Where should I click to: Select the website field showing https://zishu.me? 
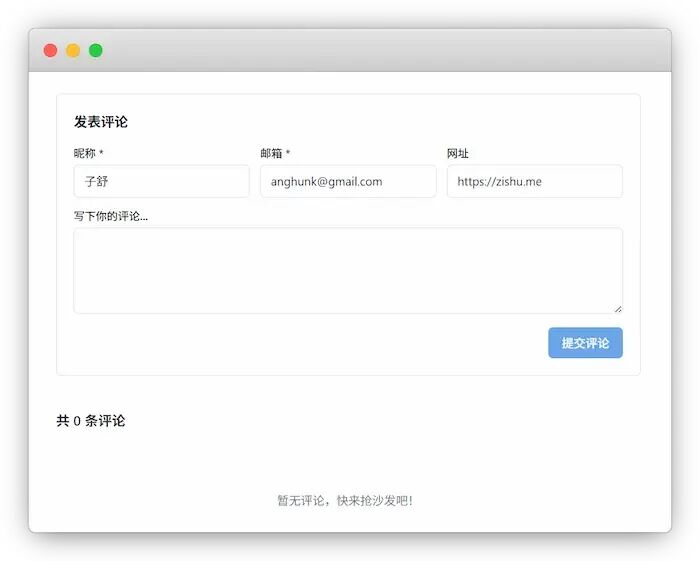click(535, 181)
